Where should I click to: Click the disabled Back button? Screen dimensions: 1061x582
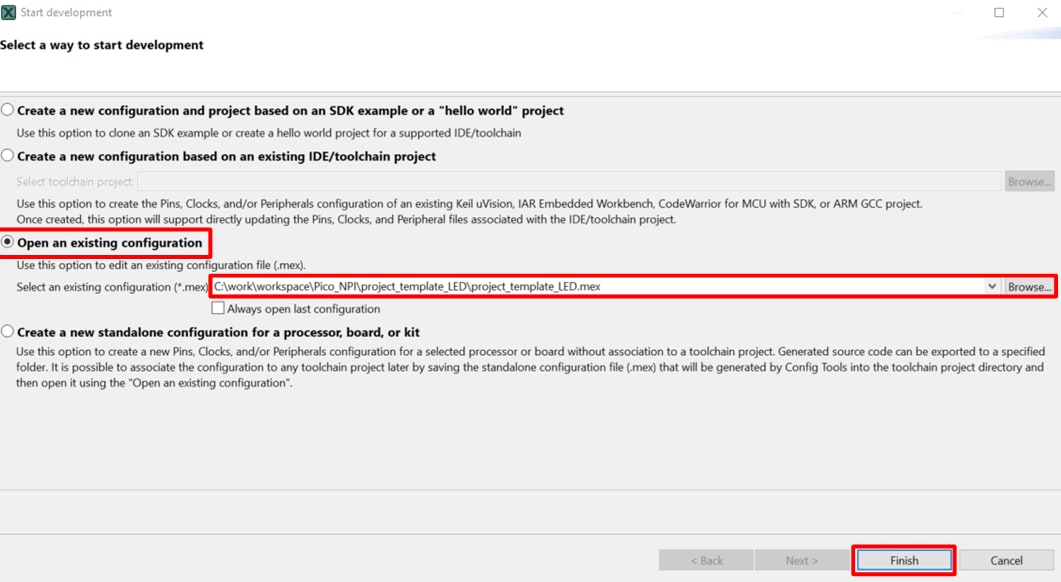point(706,560)
